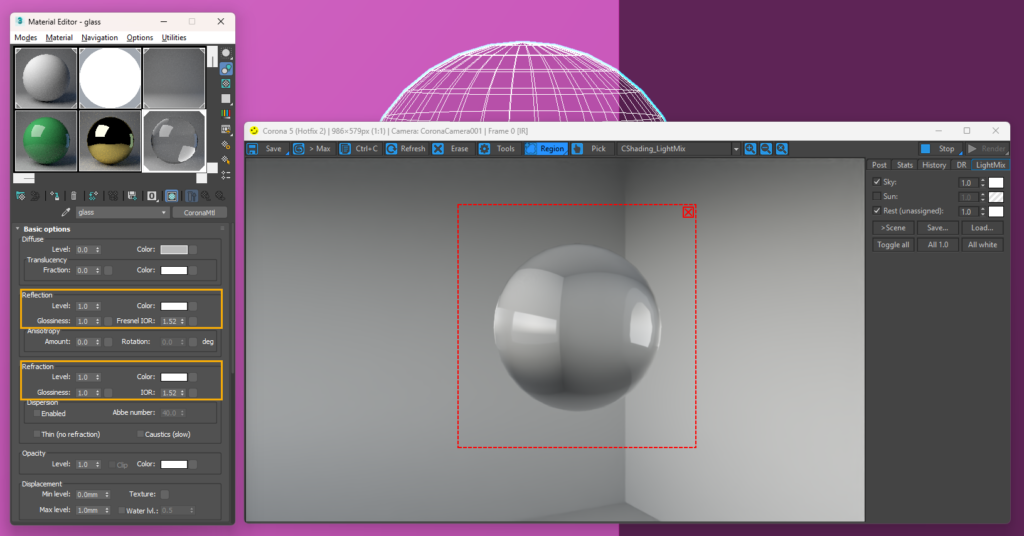Click Erase in the render toolbar
Image resolution: width=1024 pixels, height=536 pixels.
point(452,149)
